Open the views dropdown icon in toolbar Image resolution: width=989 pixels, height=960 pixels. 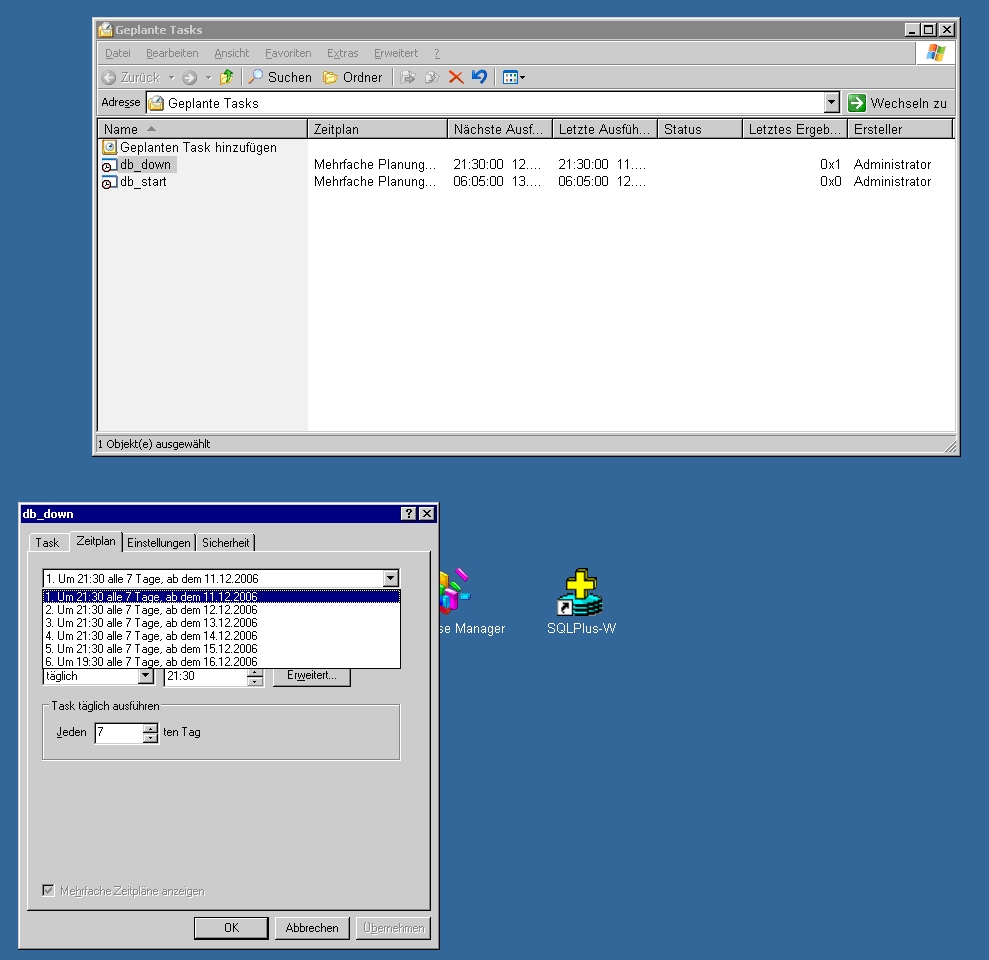pos(513,78)
